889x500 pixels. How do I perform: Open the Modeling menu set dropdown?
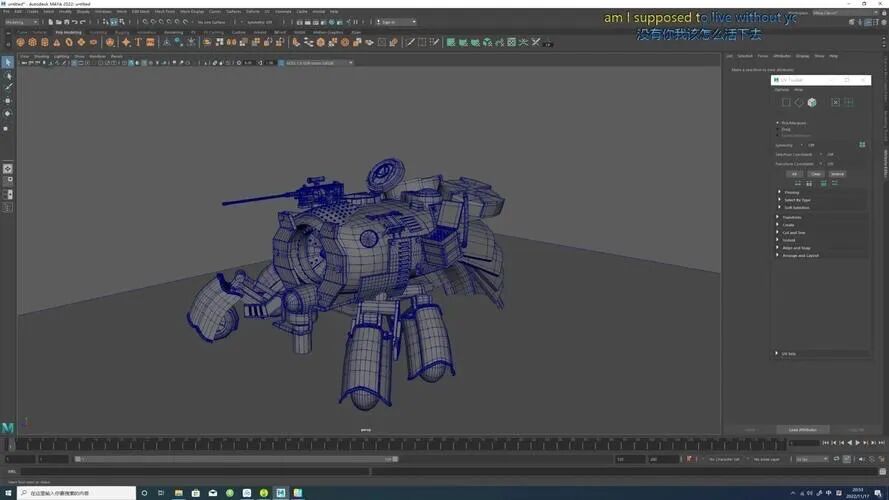tap(20, 21)
